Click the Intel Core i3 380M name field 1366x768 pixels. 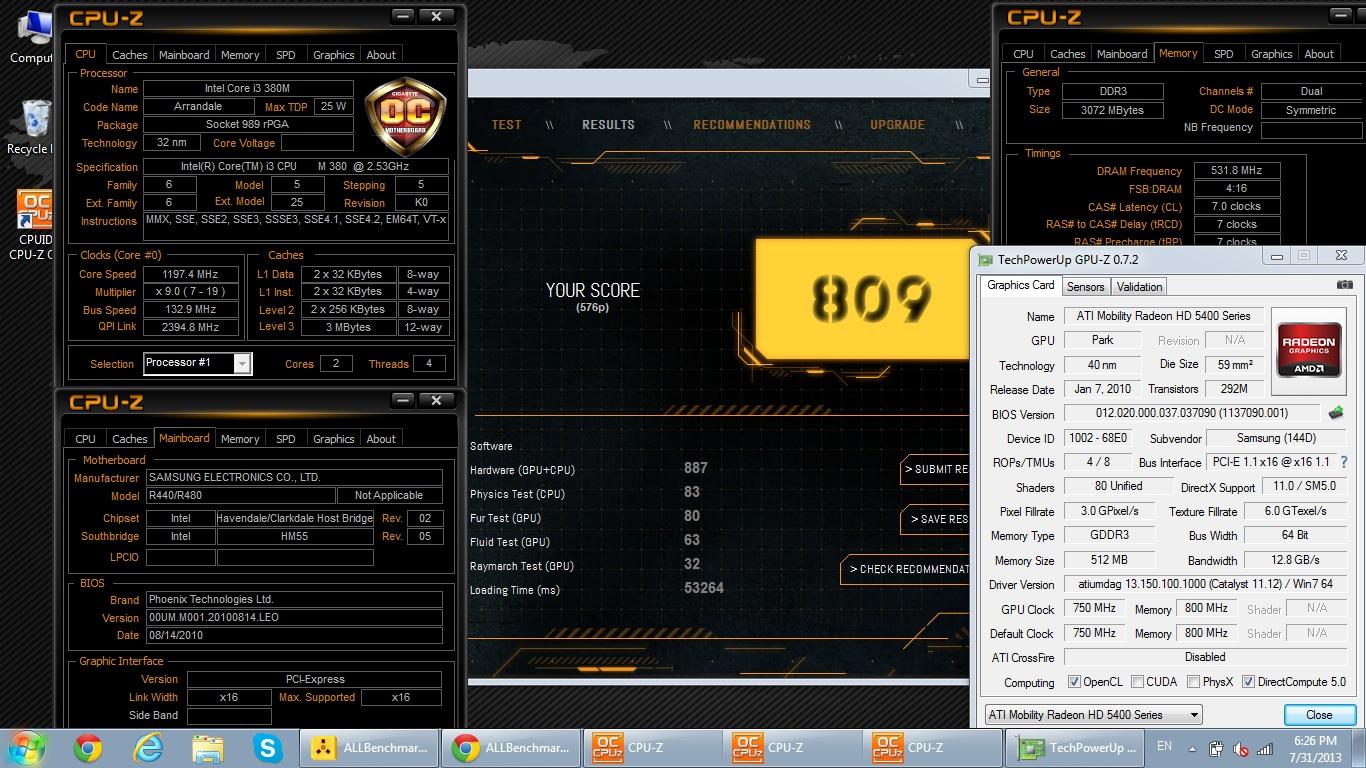point(248,88)
